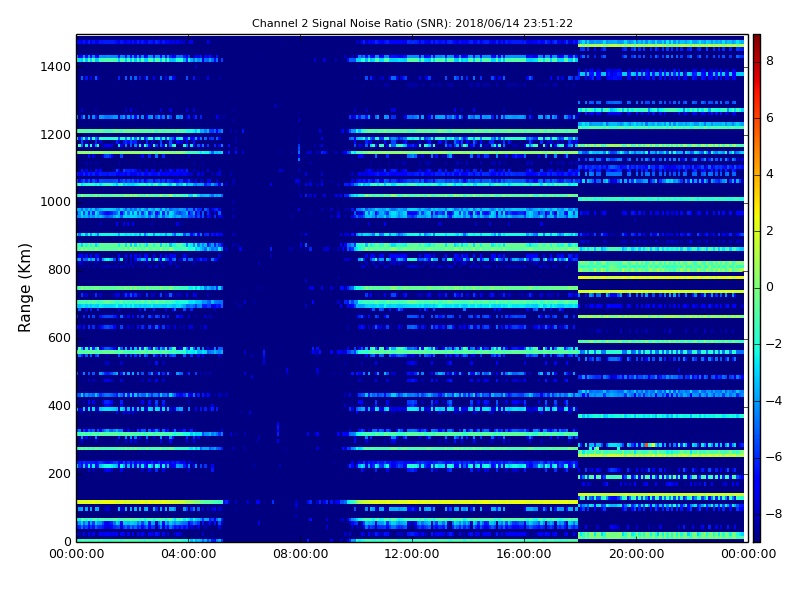Click the 800 tick label on the range axis
800x600 pixels.
pos(59,270)
